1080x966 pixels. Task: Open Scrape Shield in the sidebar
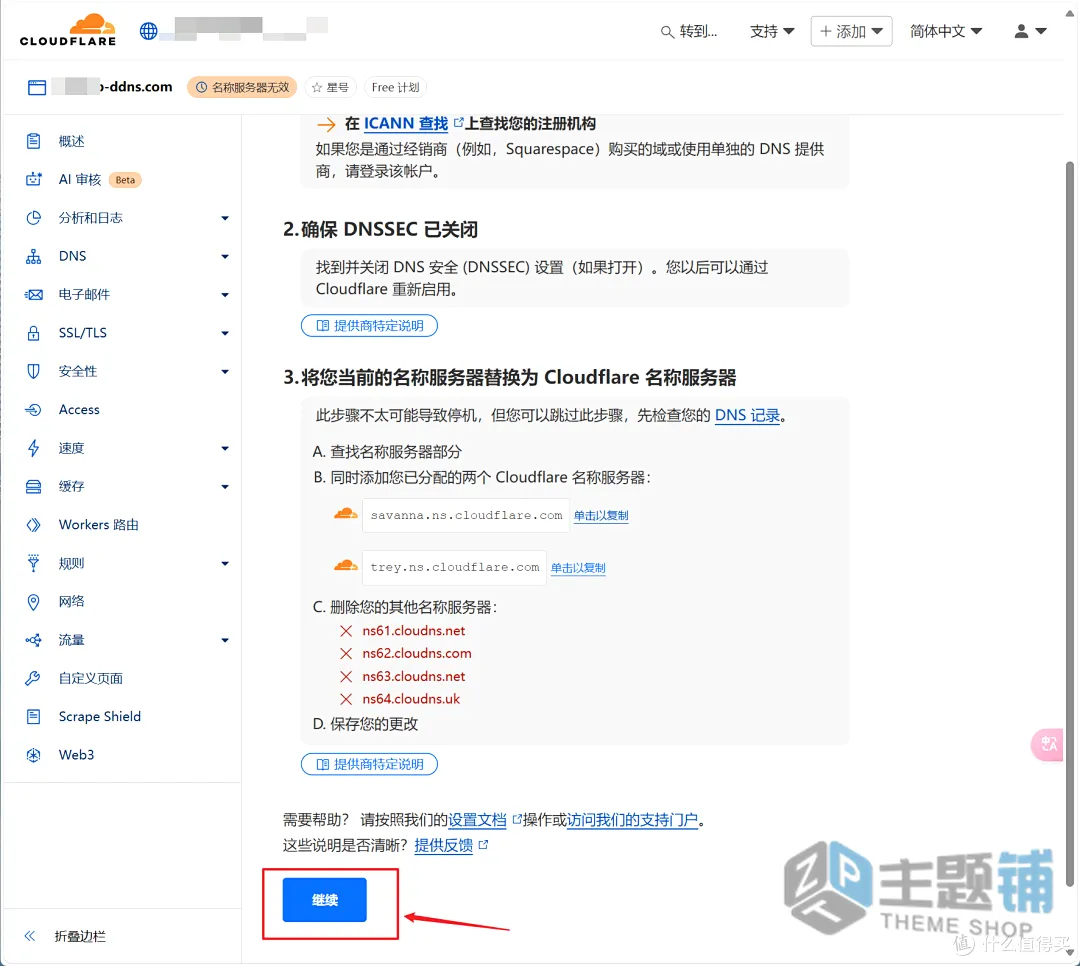coord(100,717)
